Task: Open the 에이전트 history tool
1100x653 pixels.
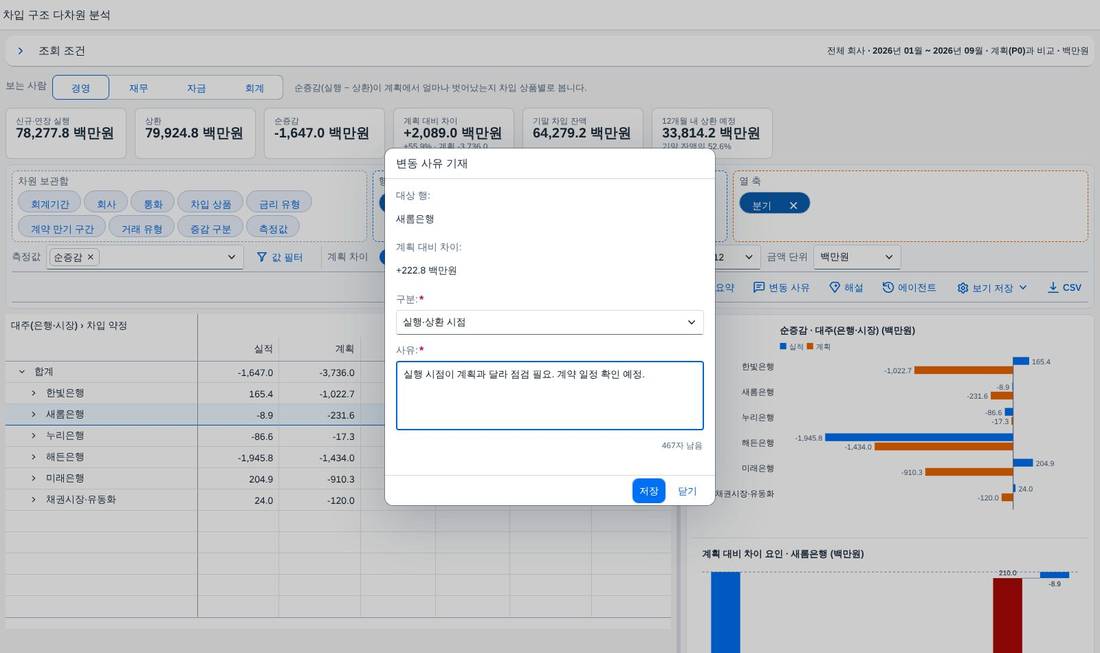Action: 908,288
